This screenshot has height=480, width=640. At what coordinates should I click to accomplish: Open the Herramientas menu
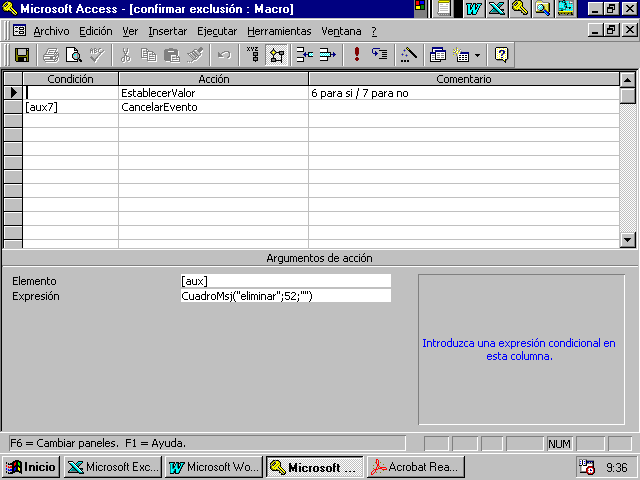point(279,31)
